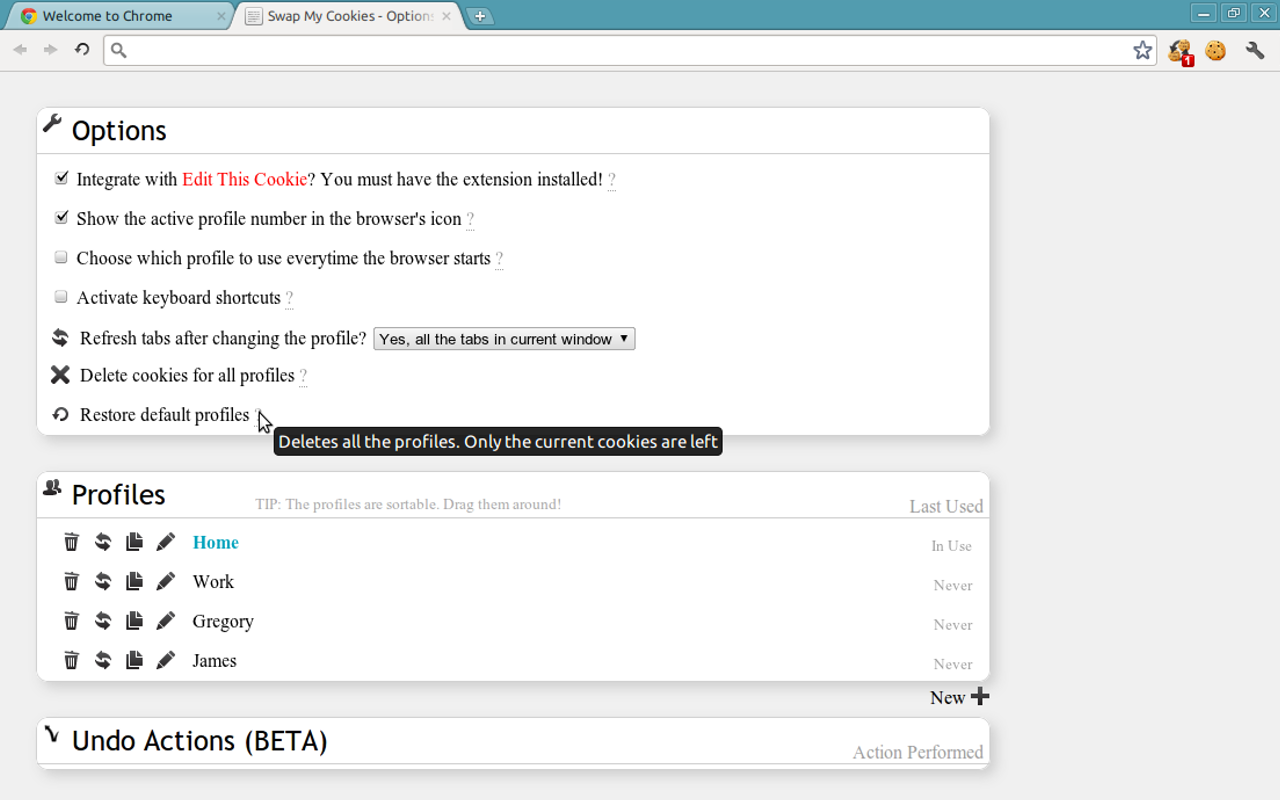
Task: Click Restore default profiles text
Action: [x=164, y=414]
